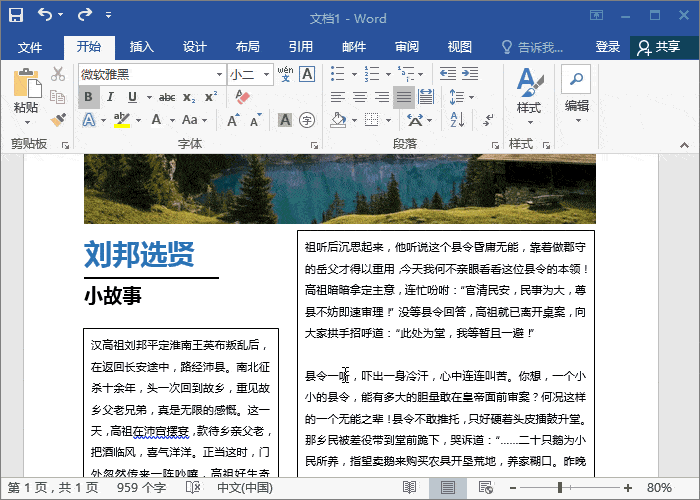Redo the last action
700x500 pixels.
coord(84,15)
